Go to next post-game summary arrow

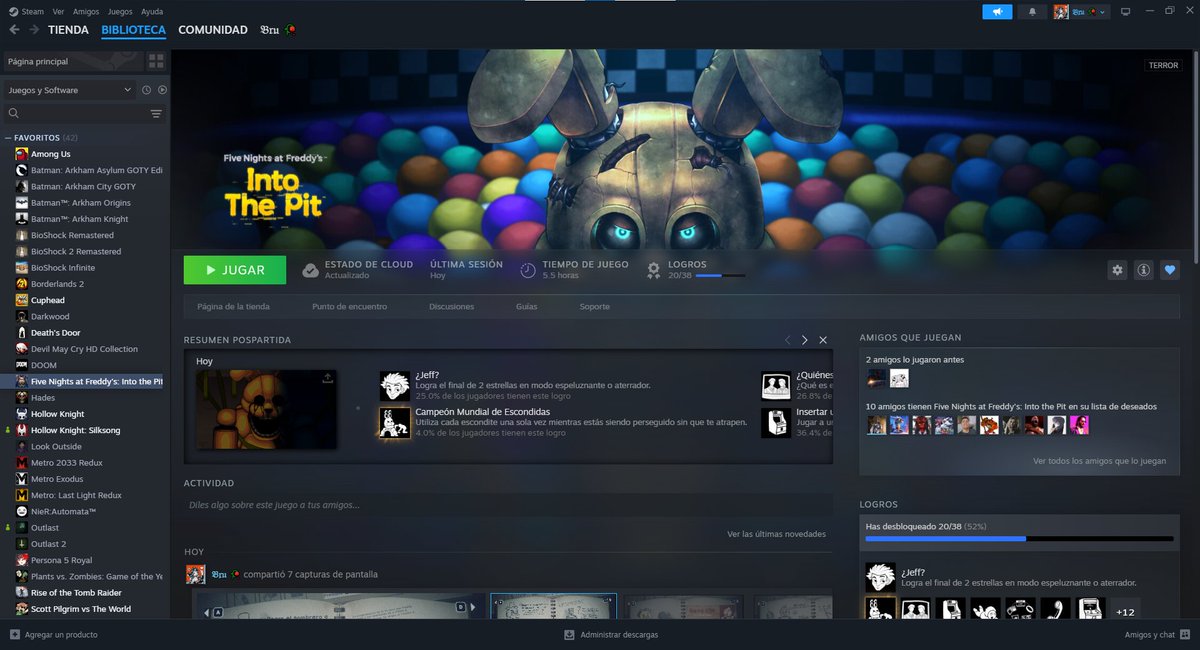coord(805,340)
